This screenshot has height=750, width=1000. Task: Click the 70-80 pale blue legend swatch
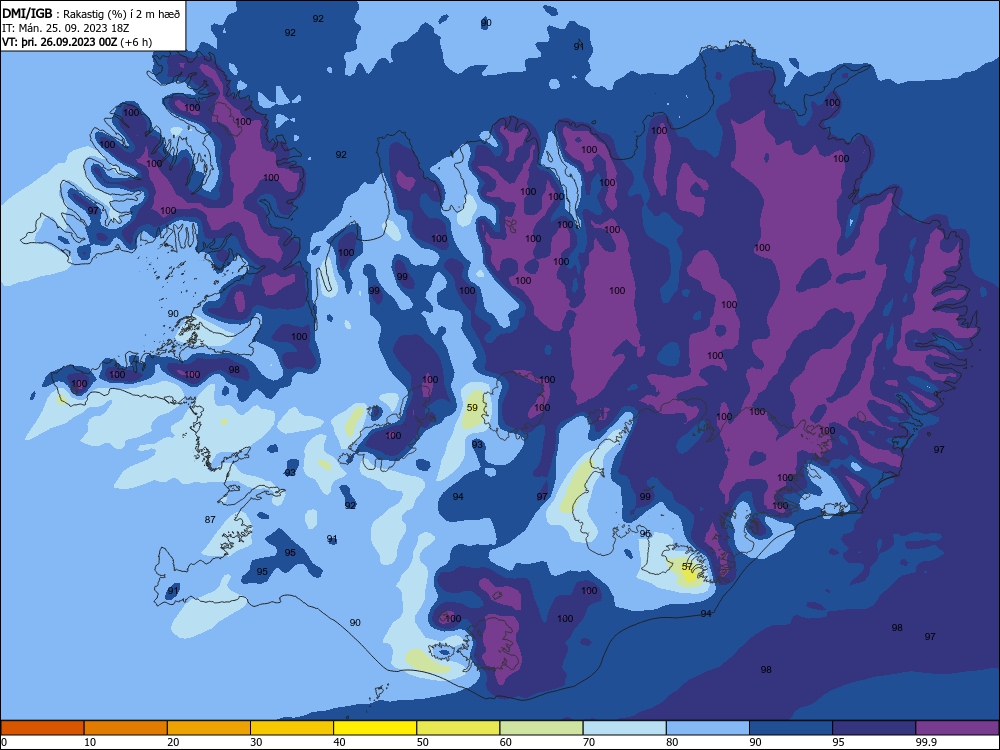624,728
